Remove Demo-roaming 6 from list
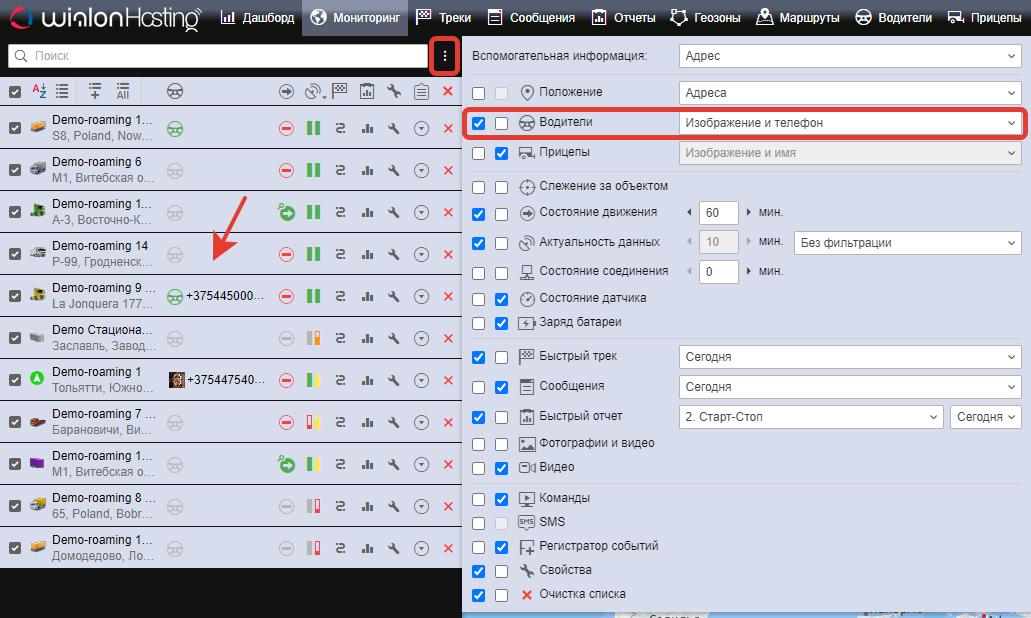 448,170
